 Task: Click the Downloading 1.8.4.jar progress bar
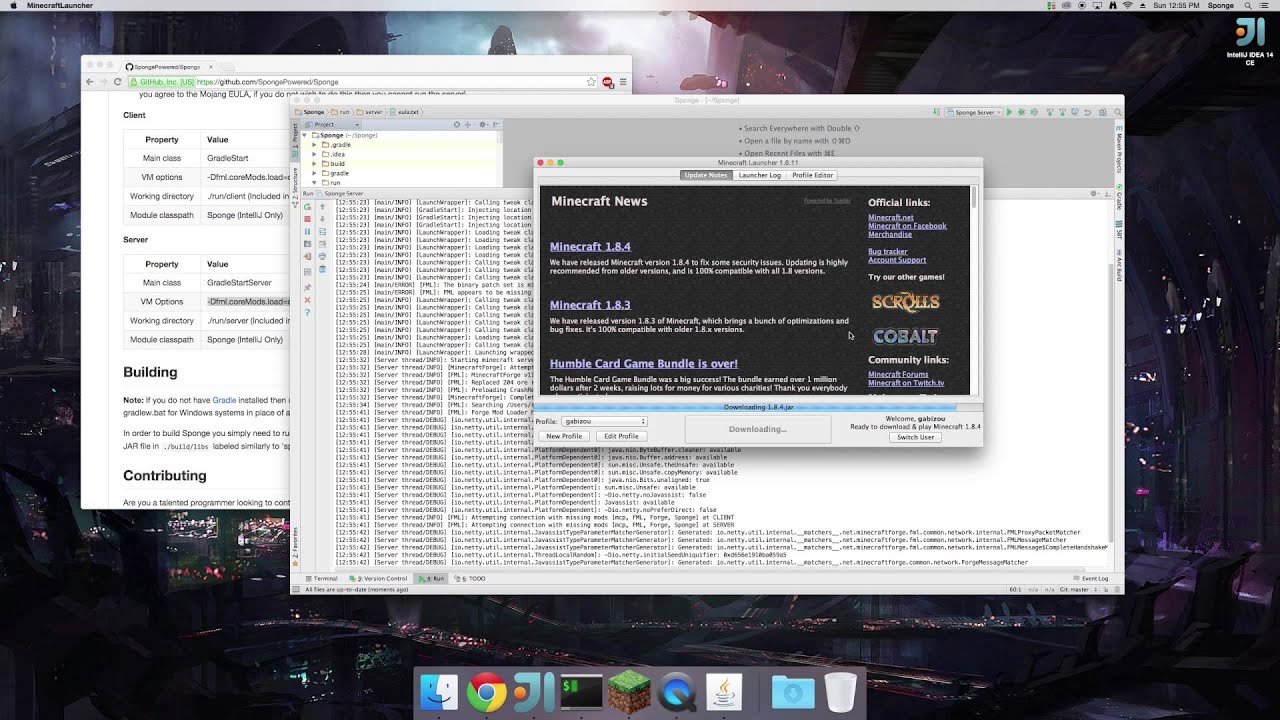[x=758, y=407]
